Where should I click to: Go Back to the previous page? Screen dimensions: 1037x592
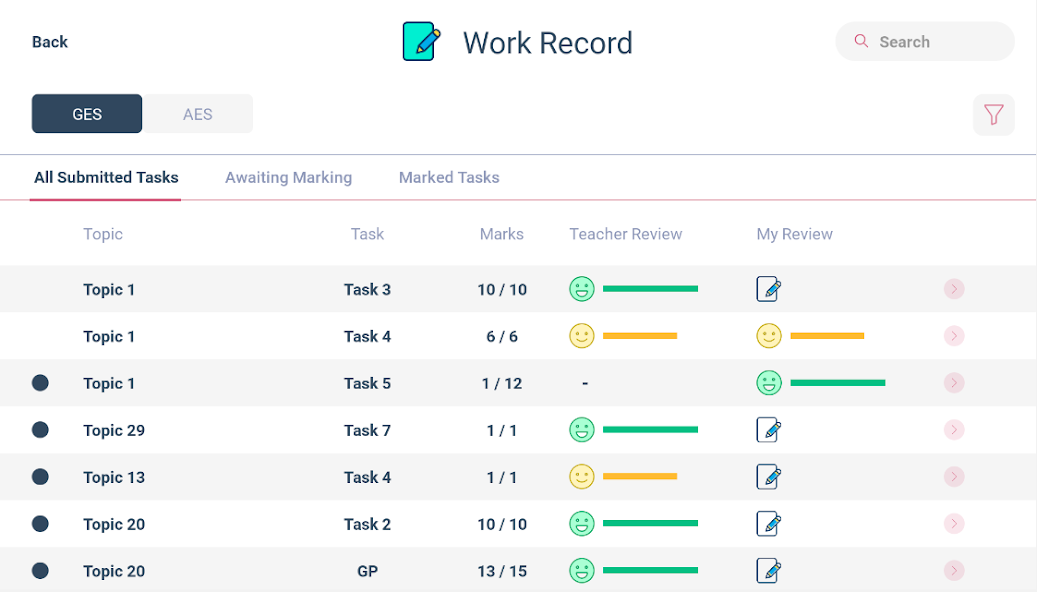[x=50, y=42]
